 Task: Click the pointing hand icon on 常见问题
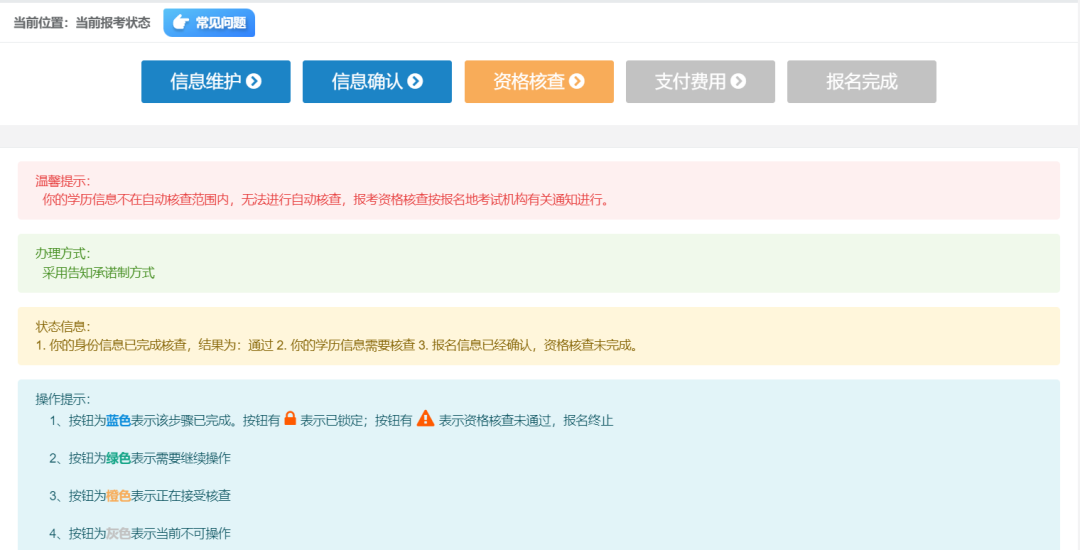click(x=180, y=23)
